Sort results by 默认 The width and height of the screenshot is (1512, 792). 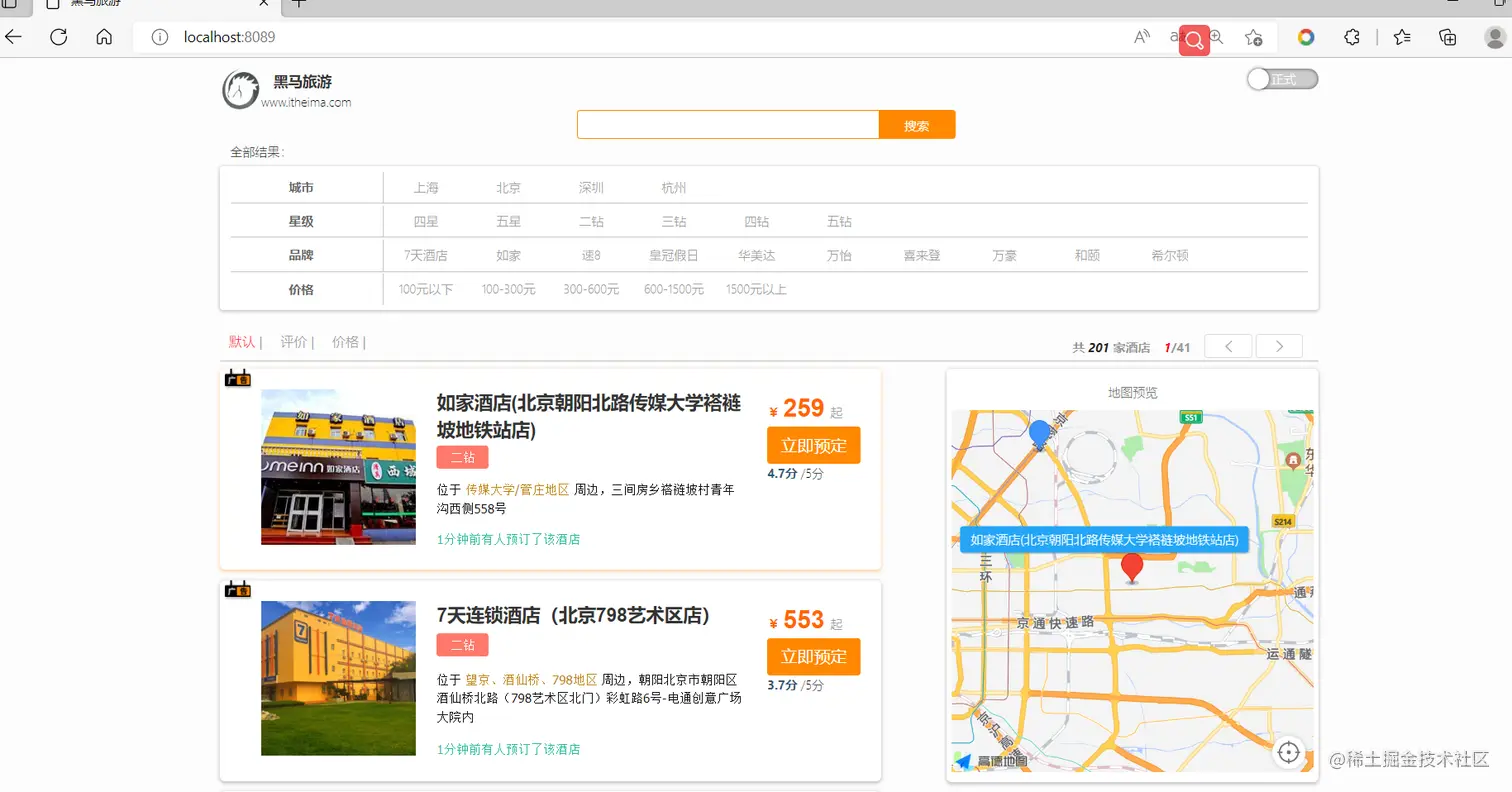pos(242,342)
